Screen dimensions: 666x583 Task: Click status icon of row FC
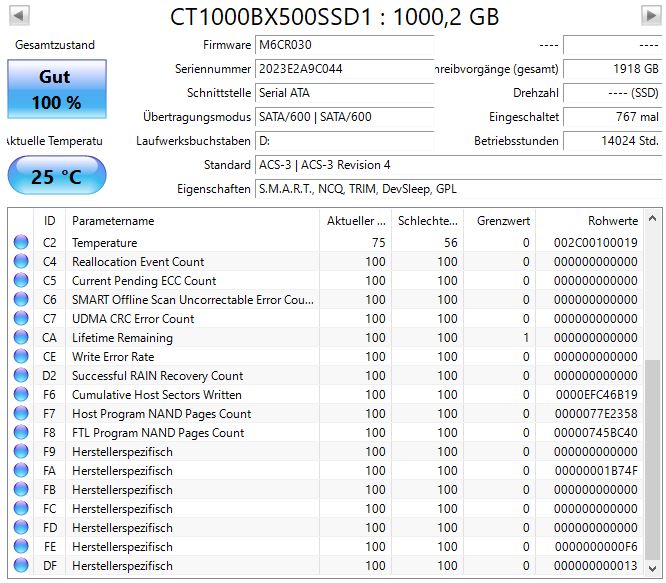coord(21,508)
